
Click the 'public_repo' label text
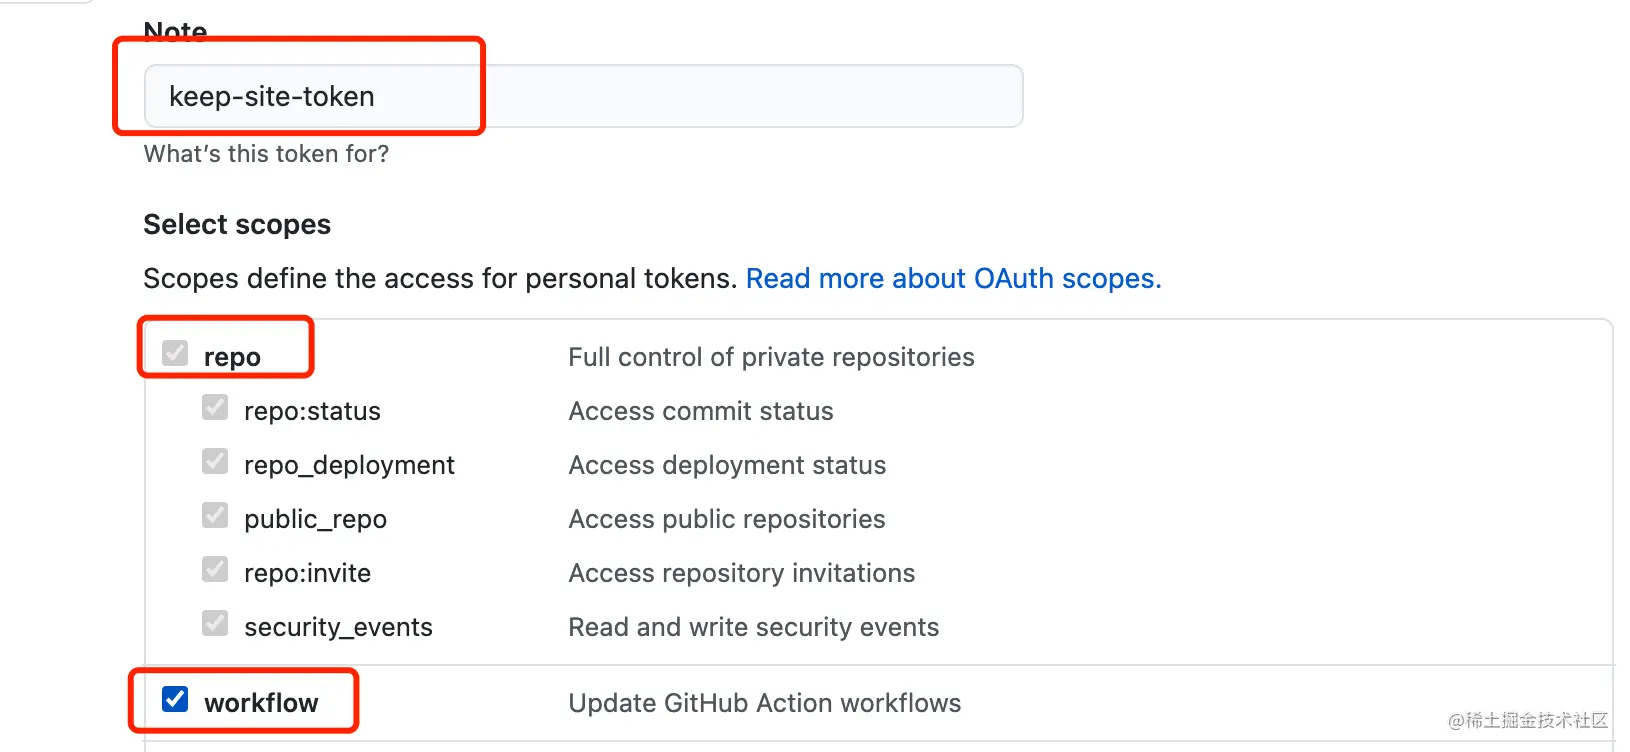pos(315,519)
